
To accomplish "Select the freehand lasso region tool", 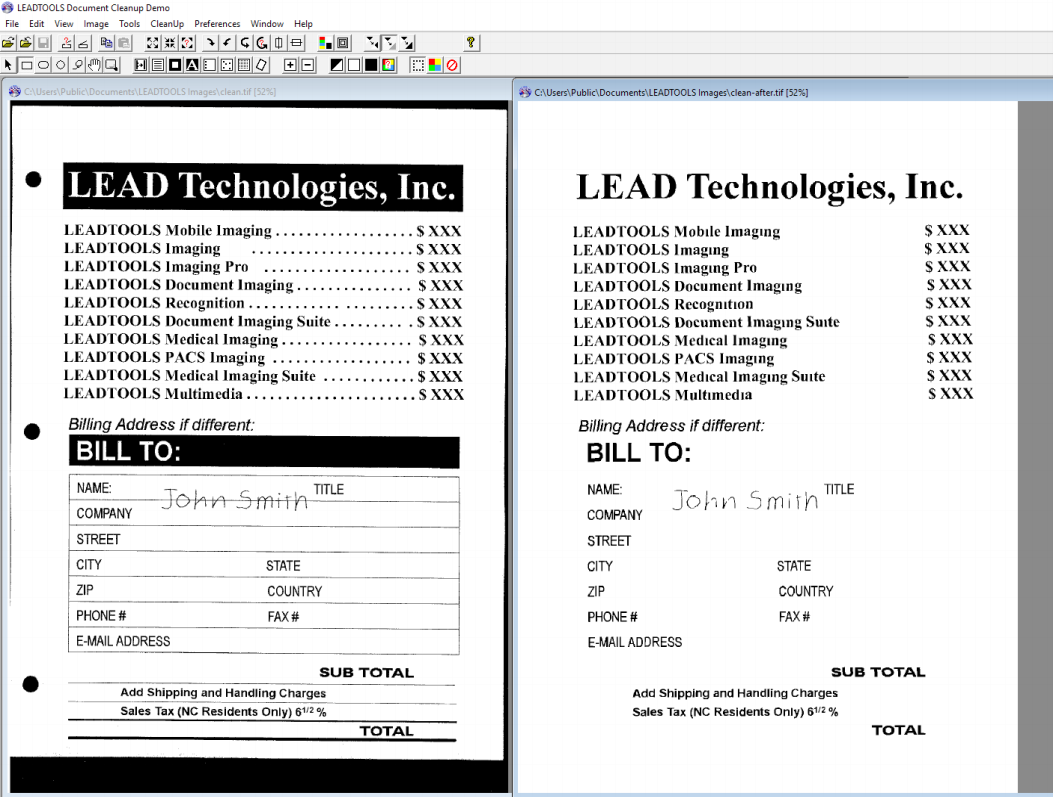I will pos(78,65).
